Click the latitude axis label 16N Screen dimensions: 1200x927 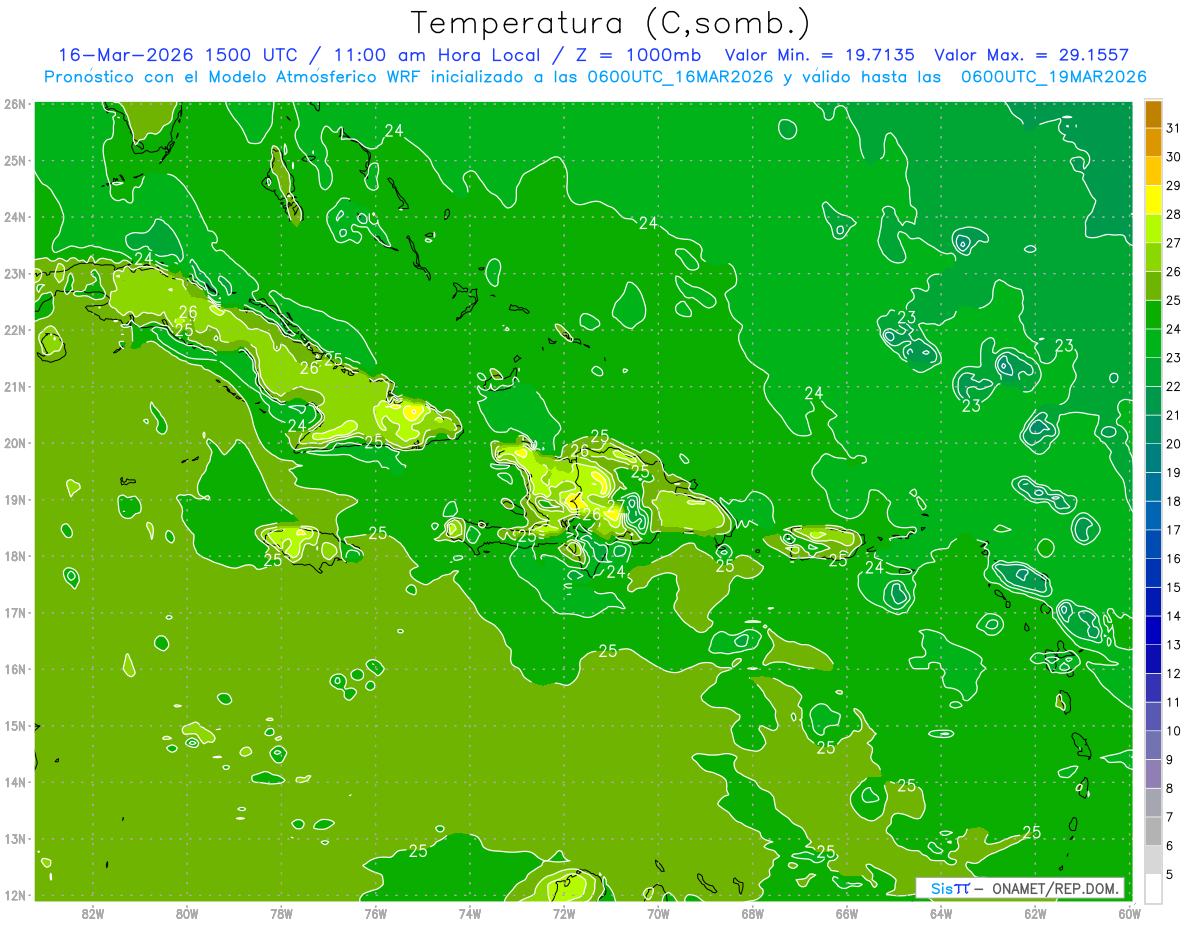(15, 669)
